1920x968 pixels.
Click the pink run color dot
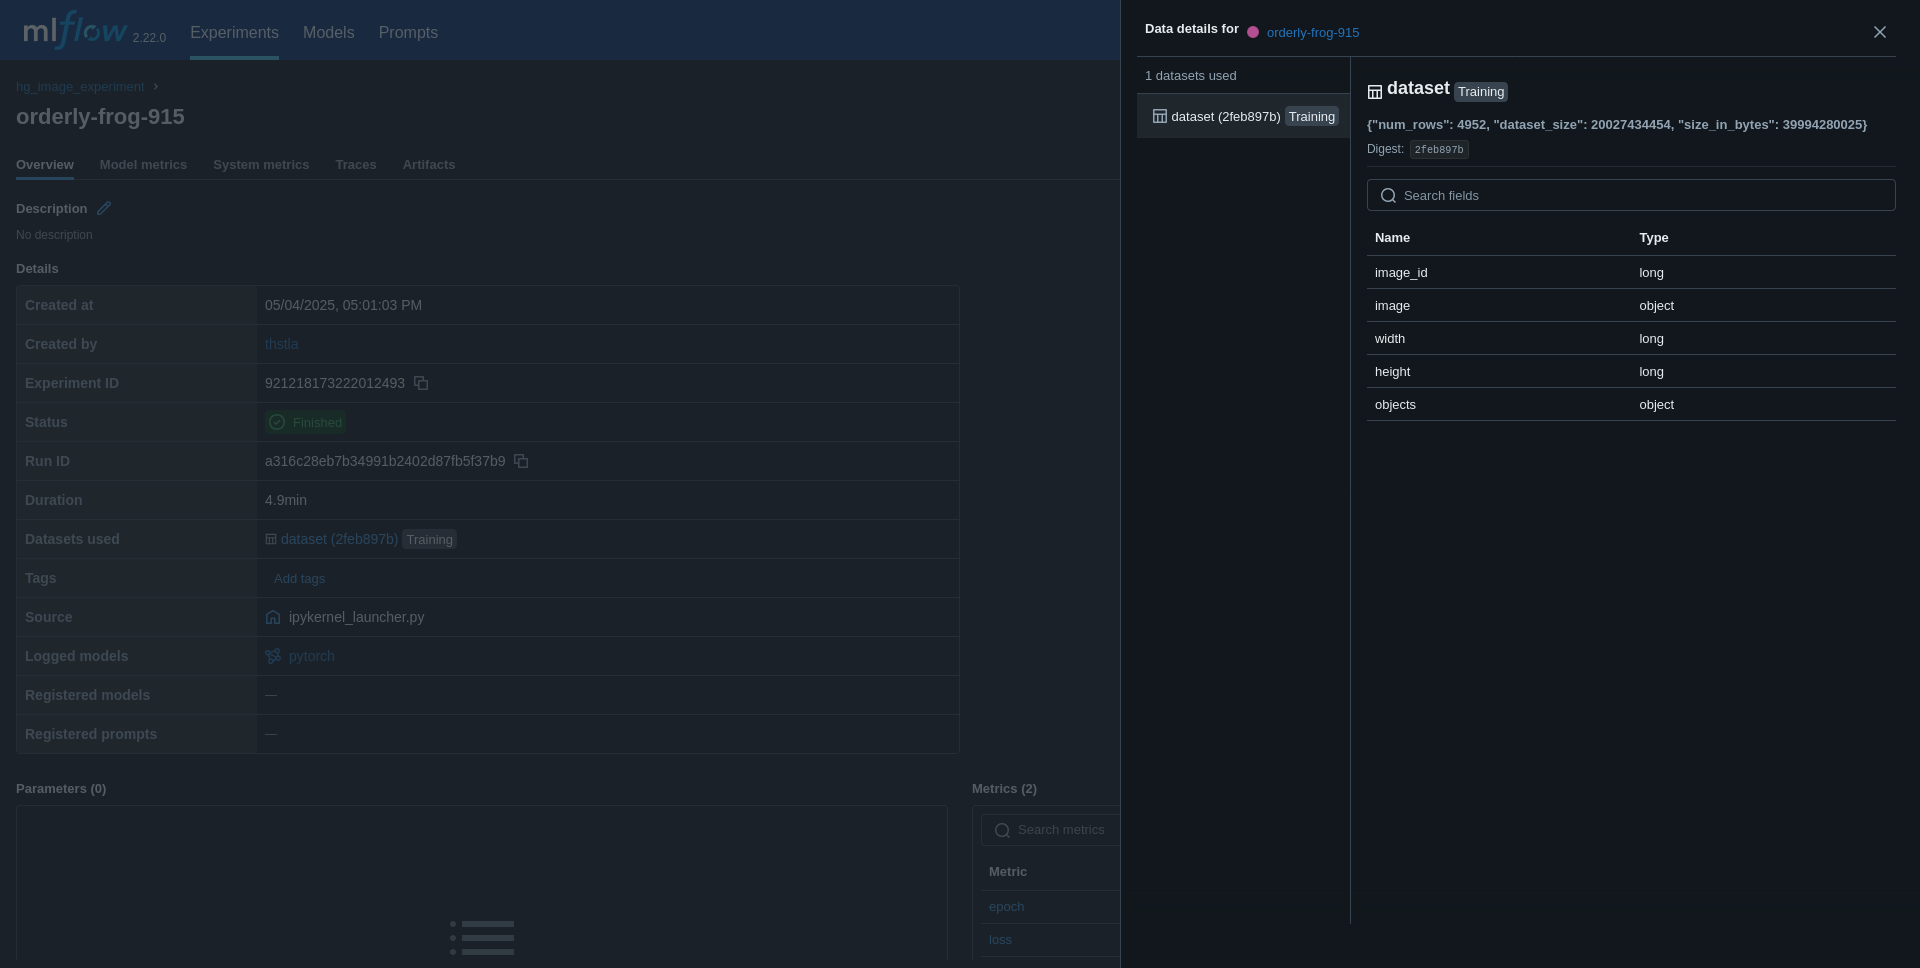1253,32
